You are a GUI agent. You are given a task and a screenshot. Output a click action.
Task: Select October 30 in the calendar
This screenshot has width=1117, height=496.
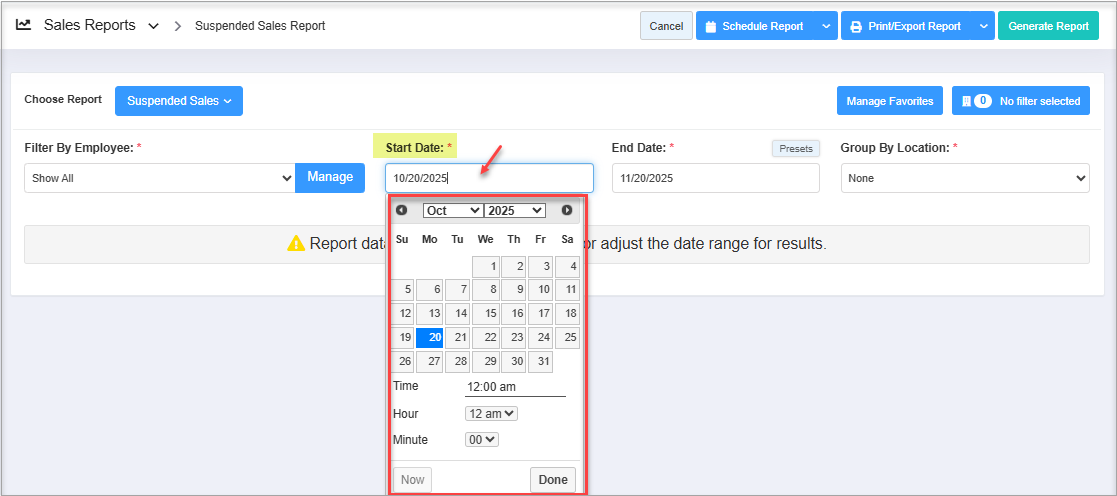[x=514, y=361]
